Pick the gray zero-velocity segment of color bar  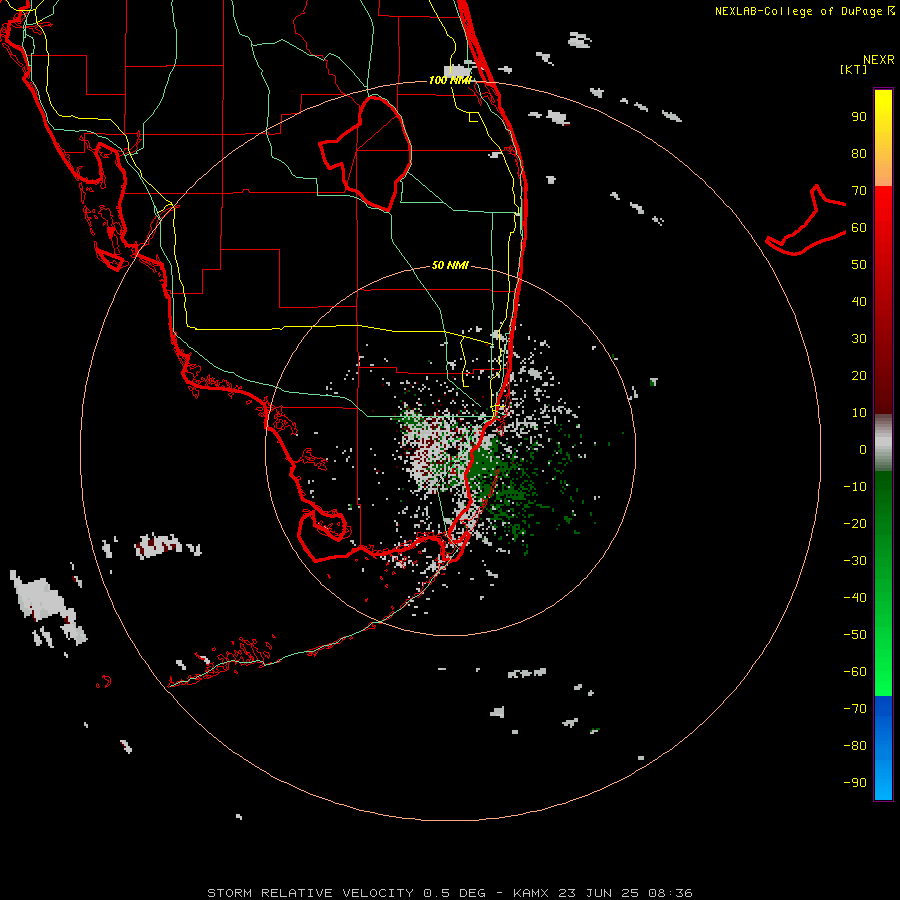tap(883, 443)
